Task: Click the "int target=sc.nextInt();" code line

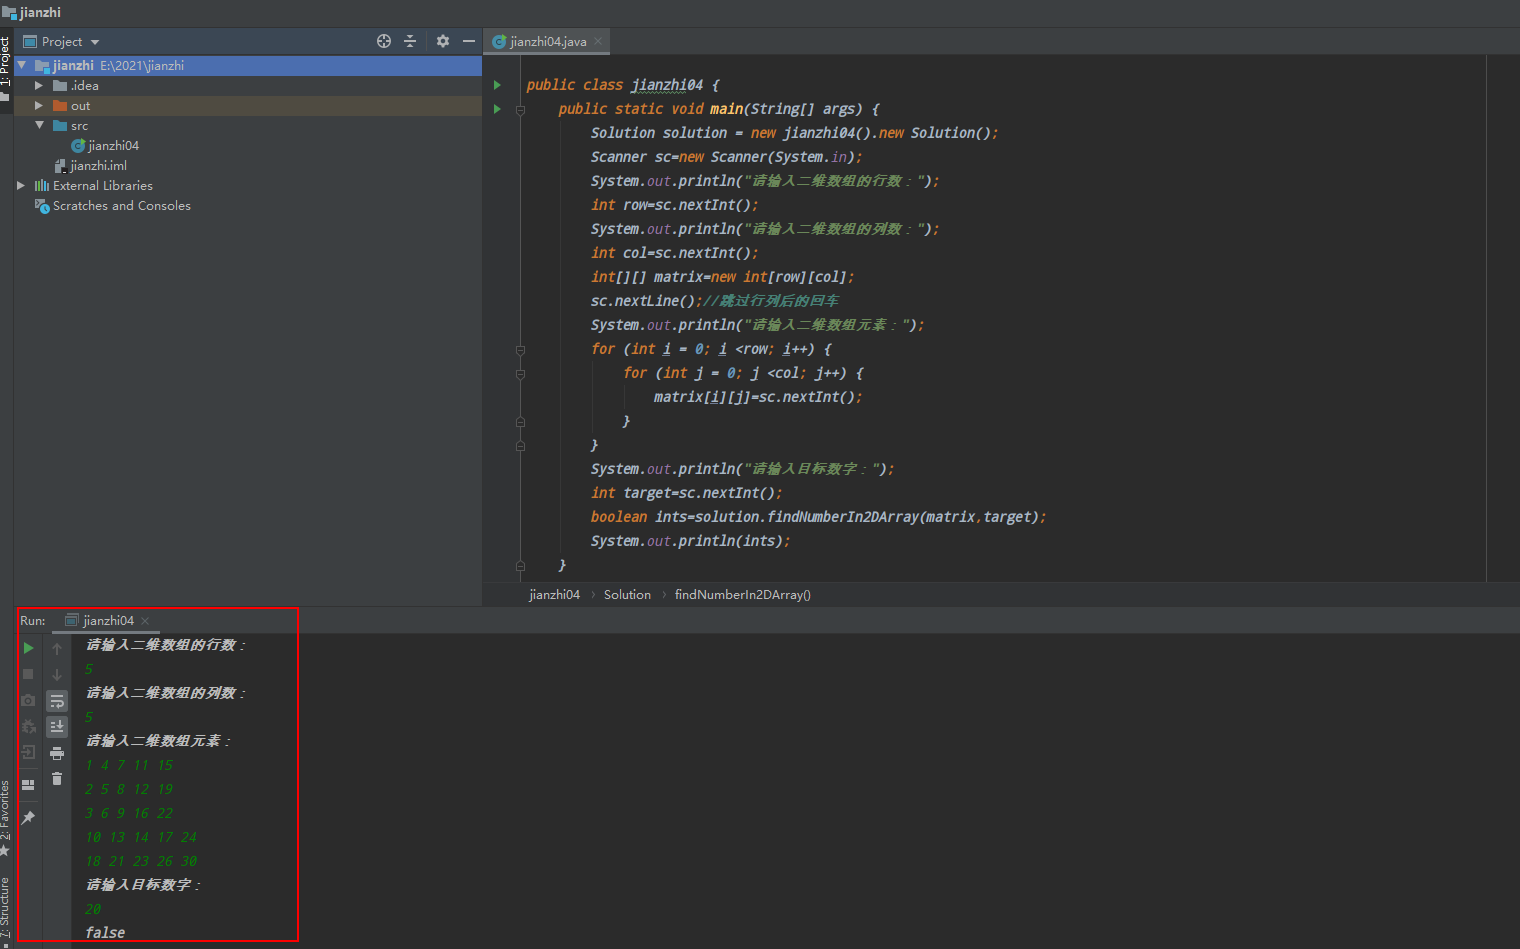Action: pos(686,493)
